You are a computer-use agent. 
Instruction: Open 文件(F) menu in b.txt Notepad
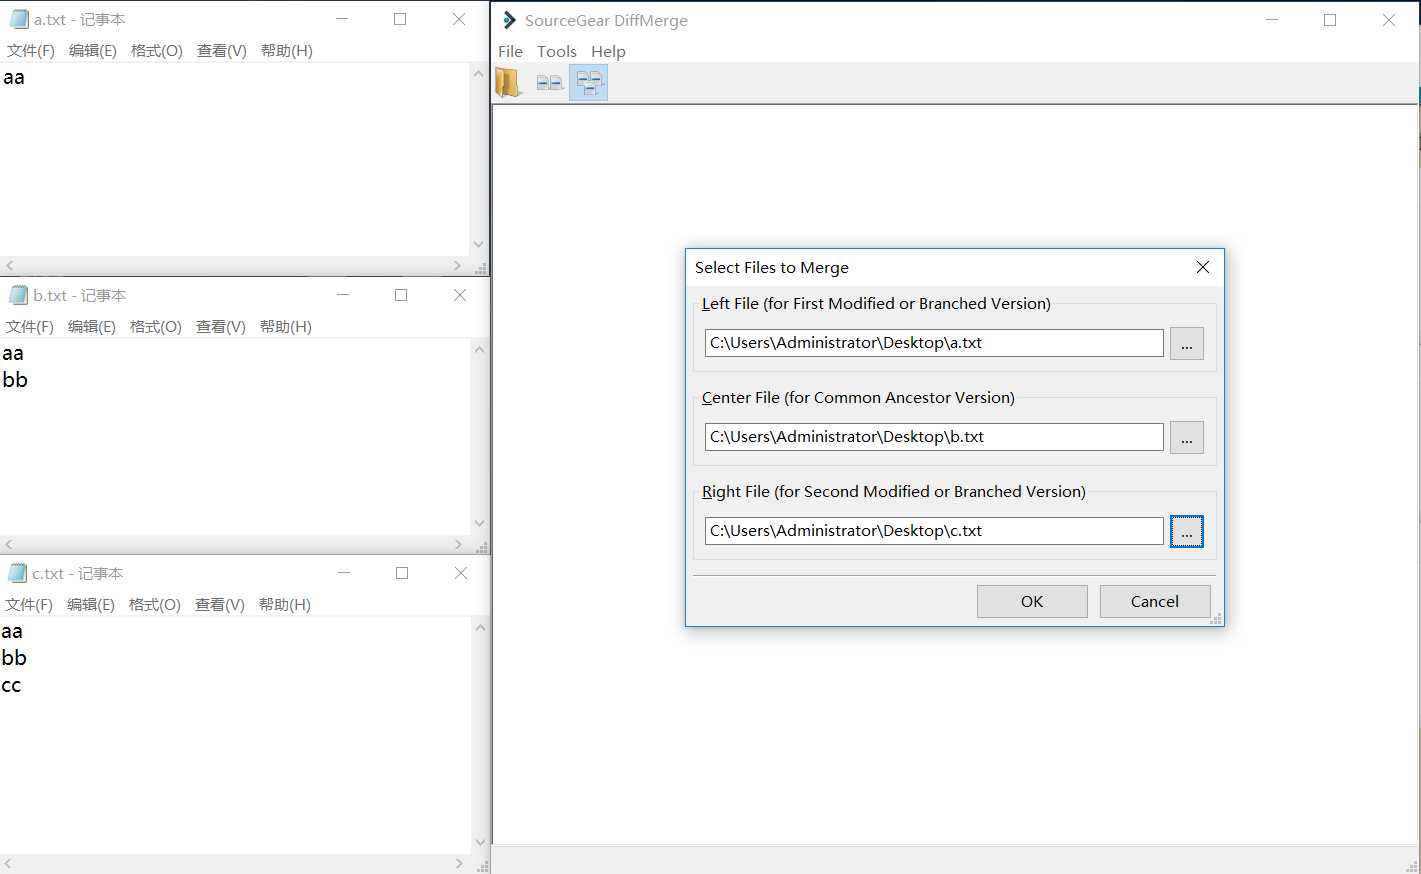click(x=30, y=326)
